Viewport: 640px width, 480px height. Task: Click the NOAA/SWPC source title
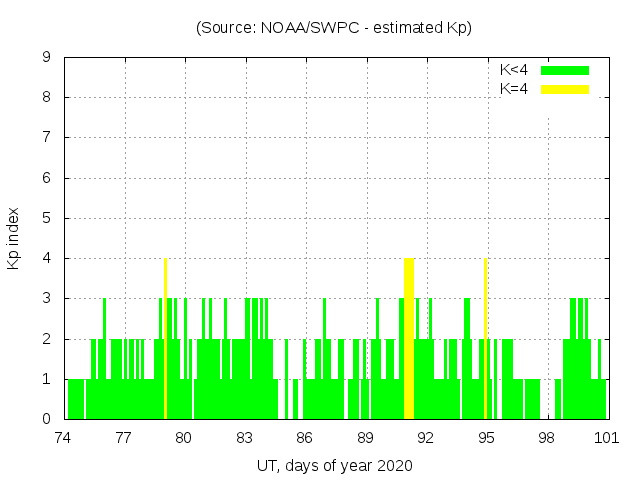pos(334,28)
